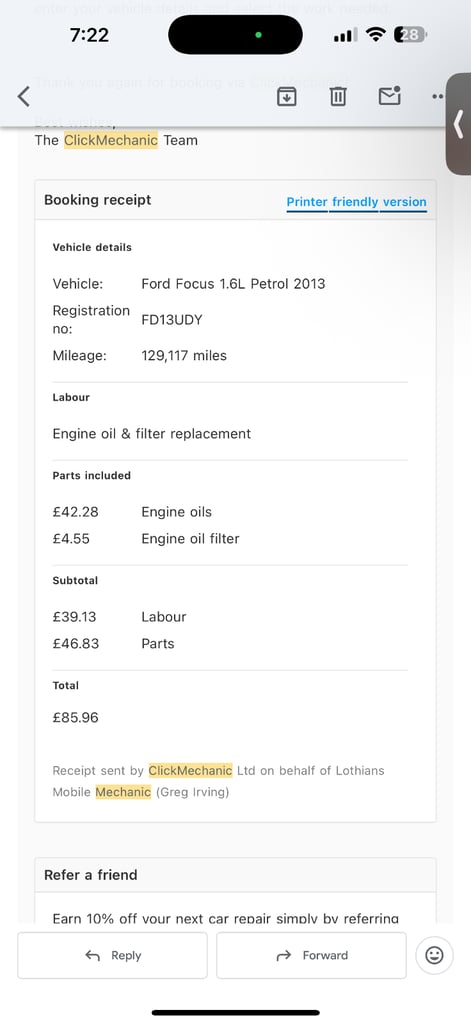The height and width of the screenshot is (1024, 471).
Task: Mark email as unread with the envelope icon
Action: coord(389,96)
